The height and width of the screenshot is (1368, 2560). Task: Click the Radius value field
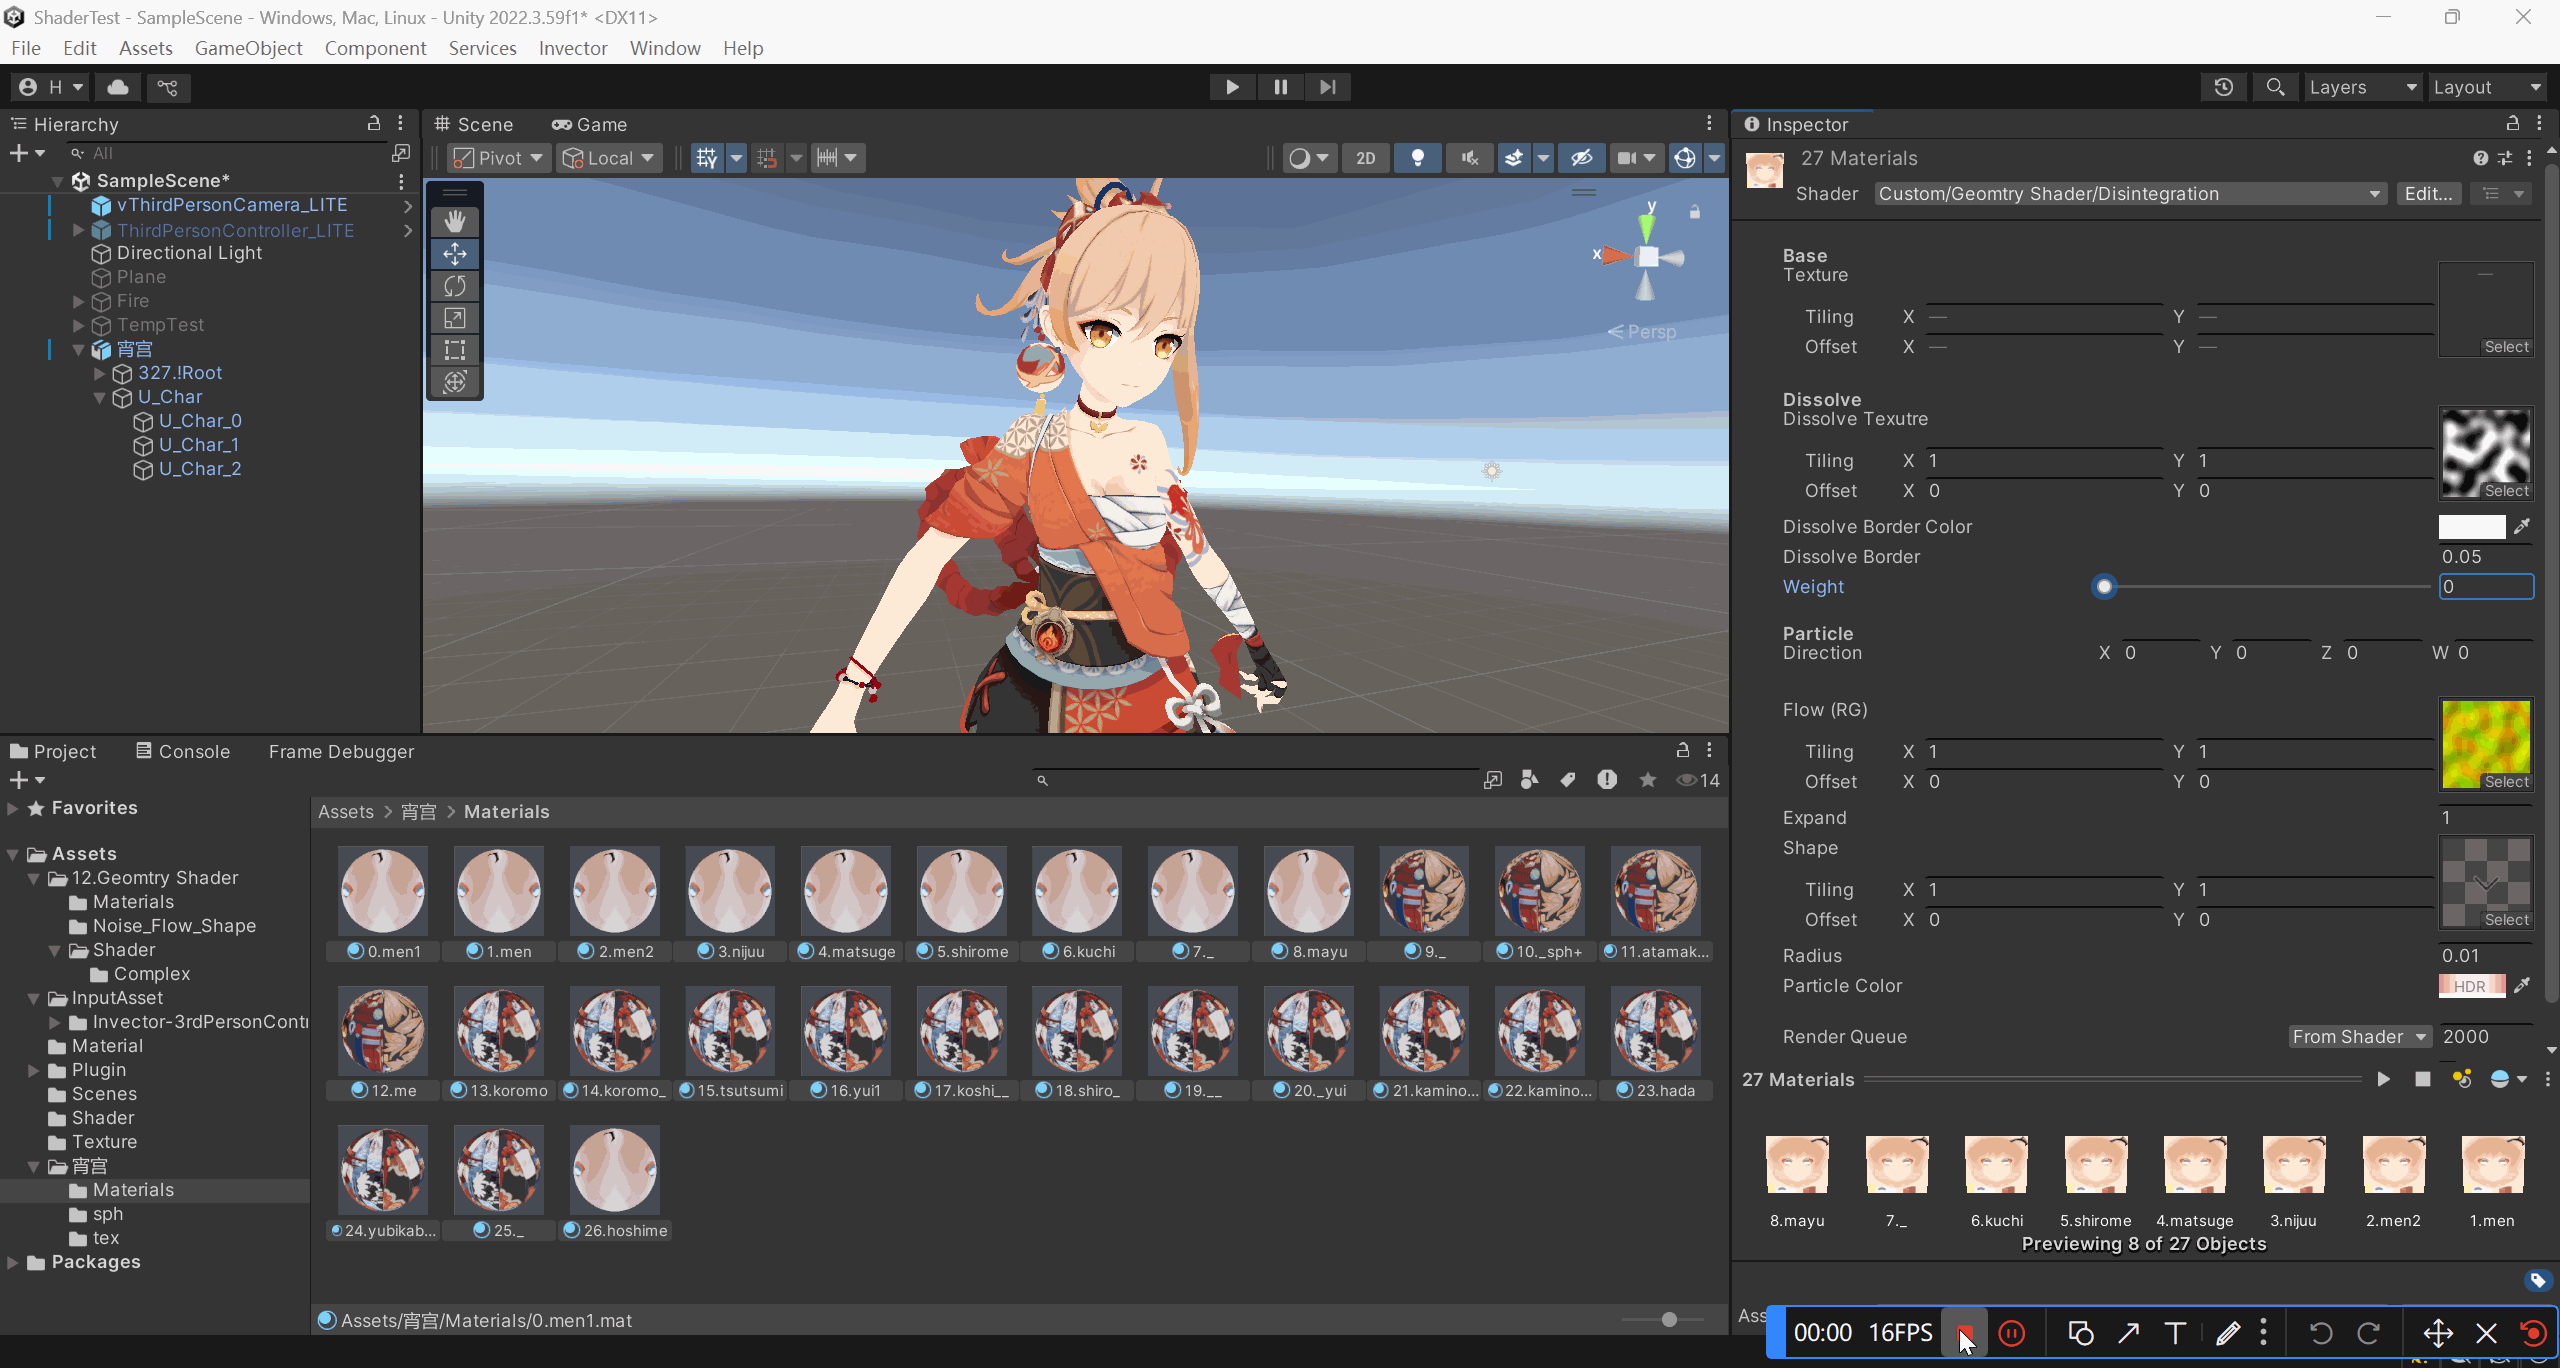[2486, 956]
